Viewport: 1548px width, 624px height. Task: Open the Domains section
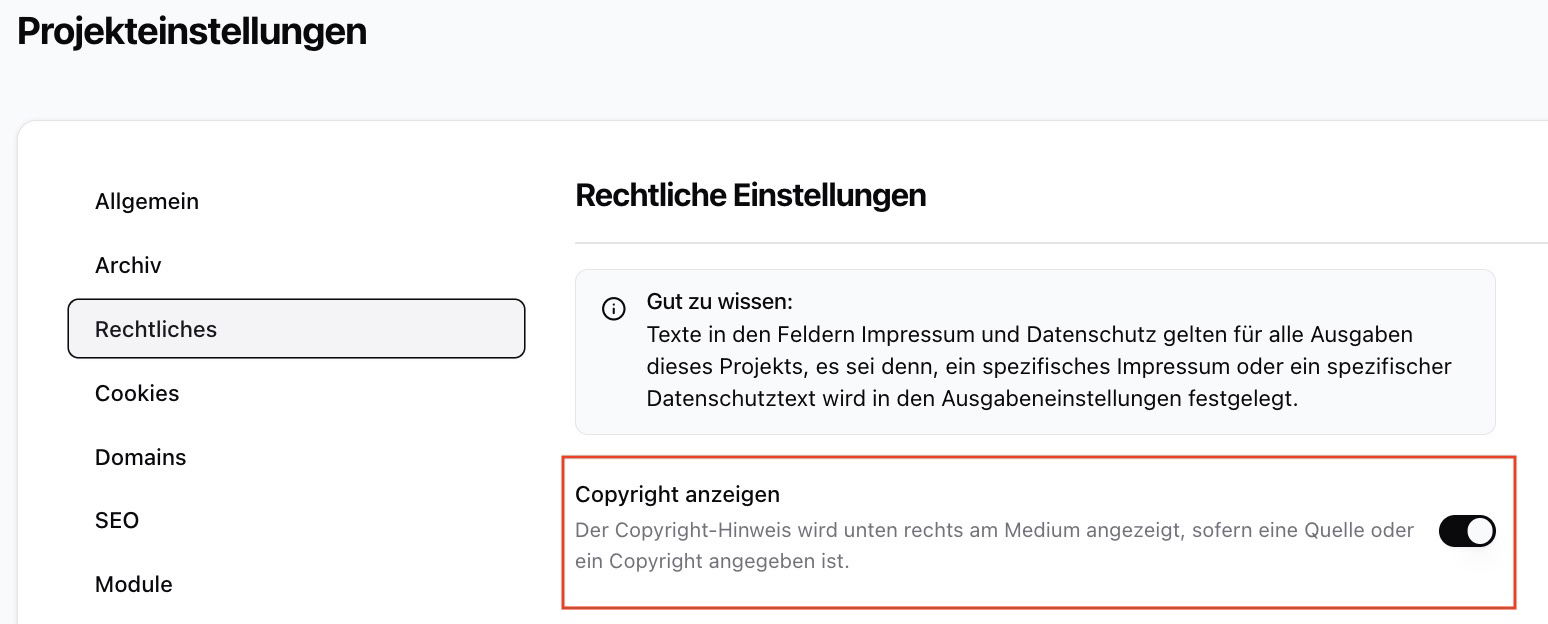pyautogui.click(x=141, y=458)
